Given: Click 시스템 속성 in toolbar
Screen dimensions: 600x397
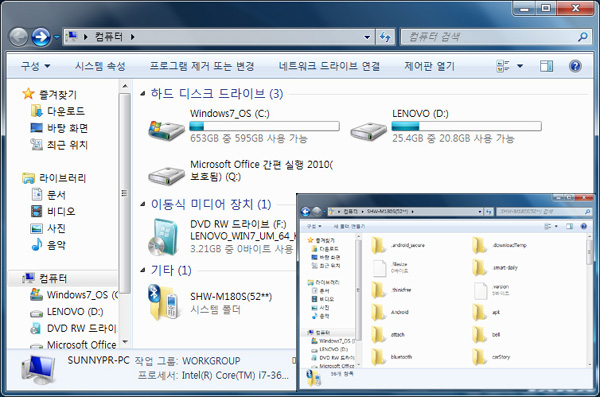Looking at the screenshot, I should pos(100,66).
